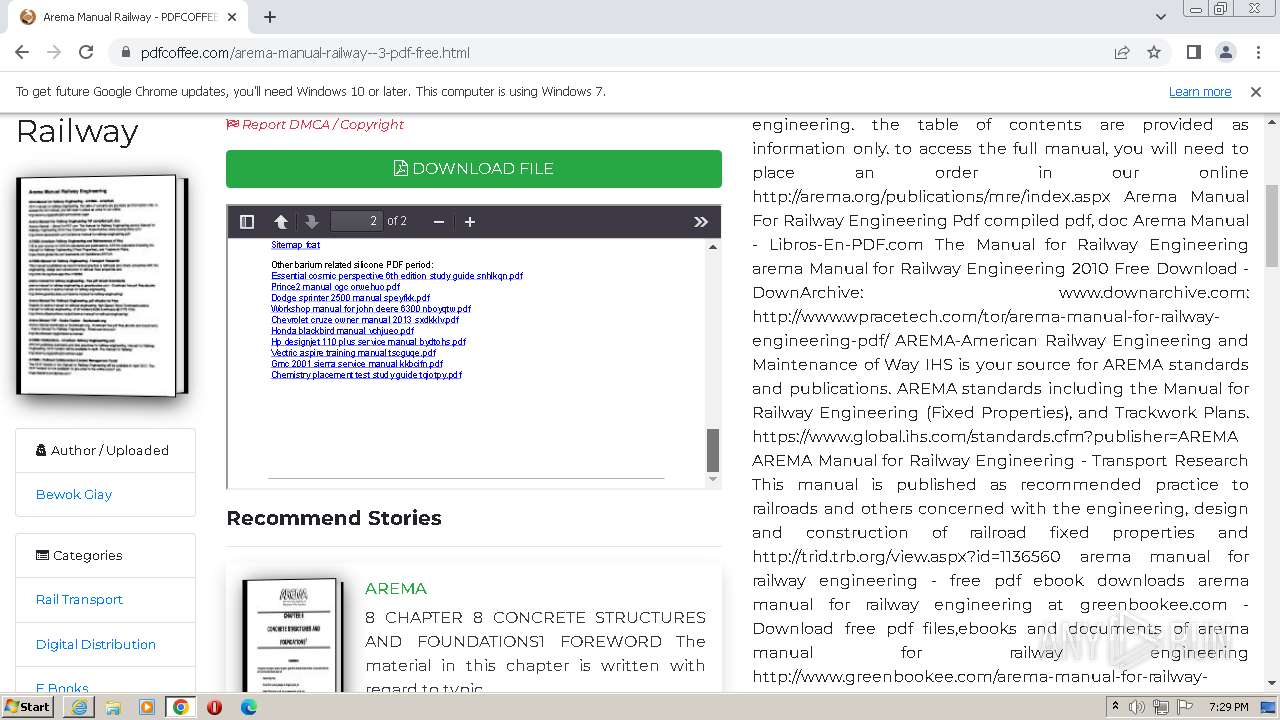Screen dimensions: 1280x720
Task: Open the Windows Start menu
Action: pyautogui.click(x=28, y=706)
